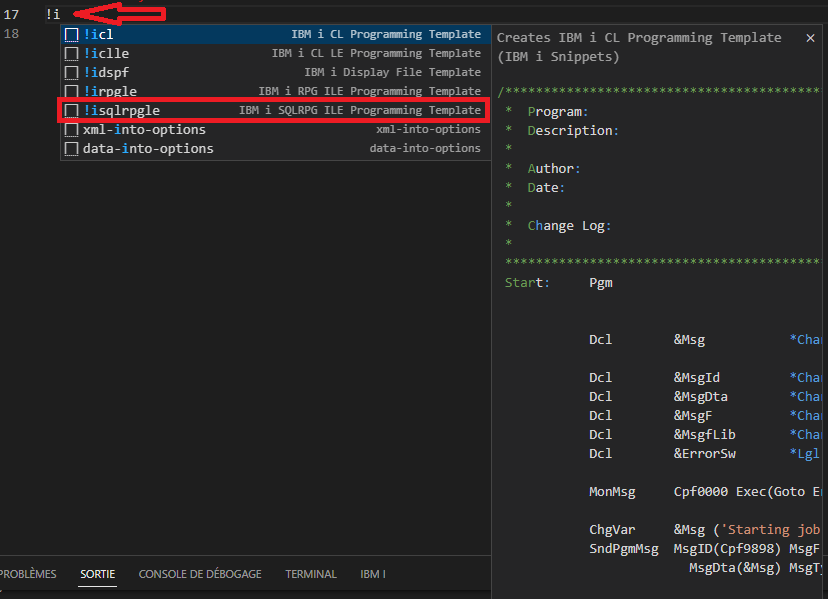828x599 pixels.
Task: Click 'IBM i CL Programming Template' description
Action: coord(386,34)
